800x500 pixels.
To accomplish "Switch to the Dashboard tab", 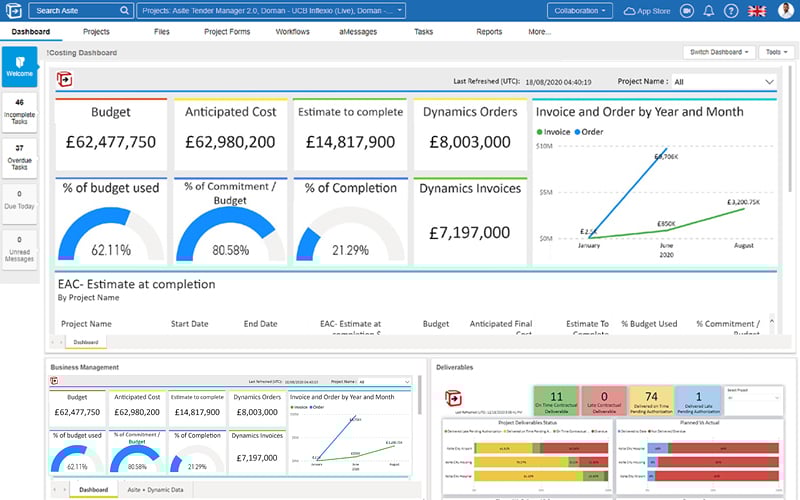I will (x=31, y=32).
